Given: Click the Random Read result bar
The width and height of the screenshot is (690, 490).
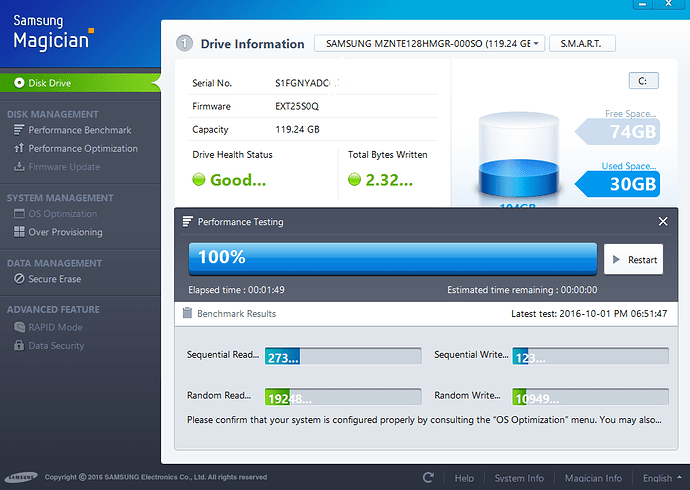Looking at the screenshot, I should coord(343,396).
